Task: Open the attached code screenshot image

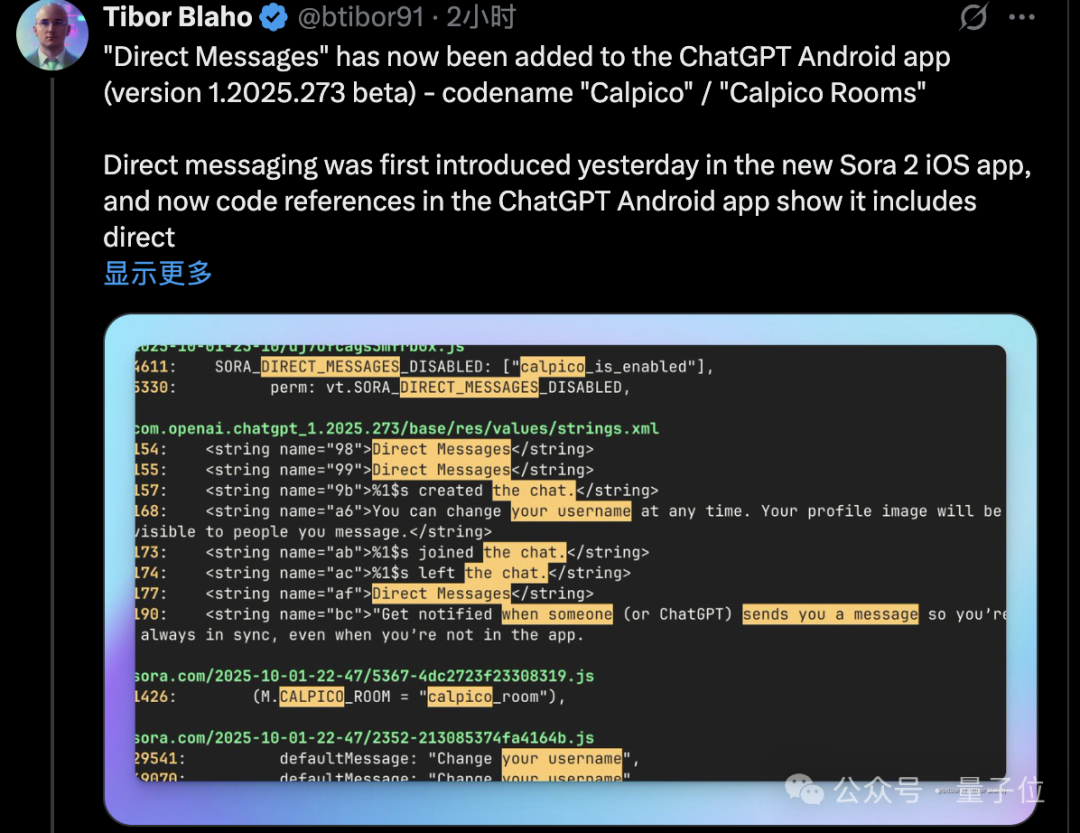Action: [x=570, y=569]
